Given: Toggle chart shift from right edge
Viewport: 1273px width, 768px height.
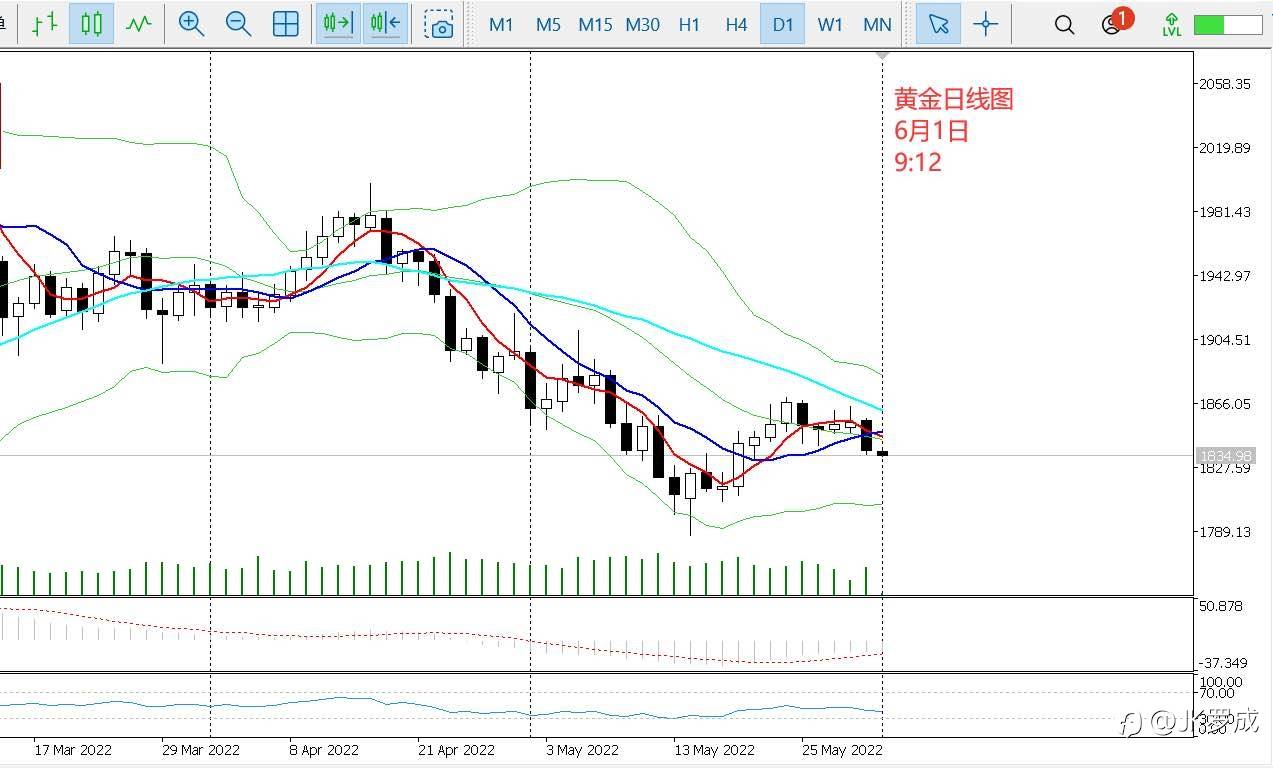Looking at the screenshot, I should click(x=385, y=24).
